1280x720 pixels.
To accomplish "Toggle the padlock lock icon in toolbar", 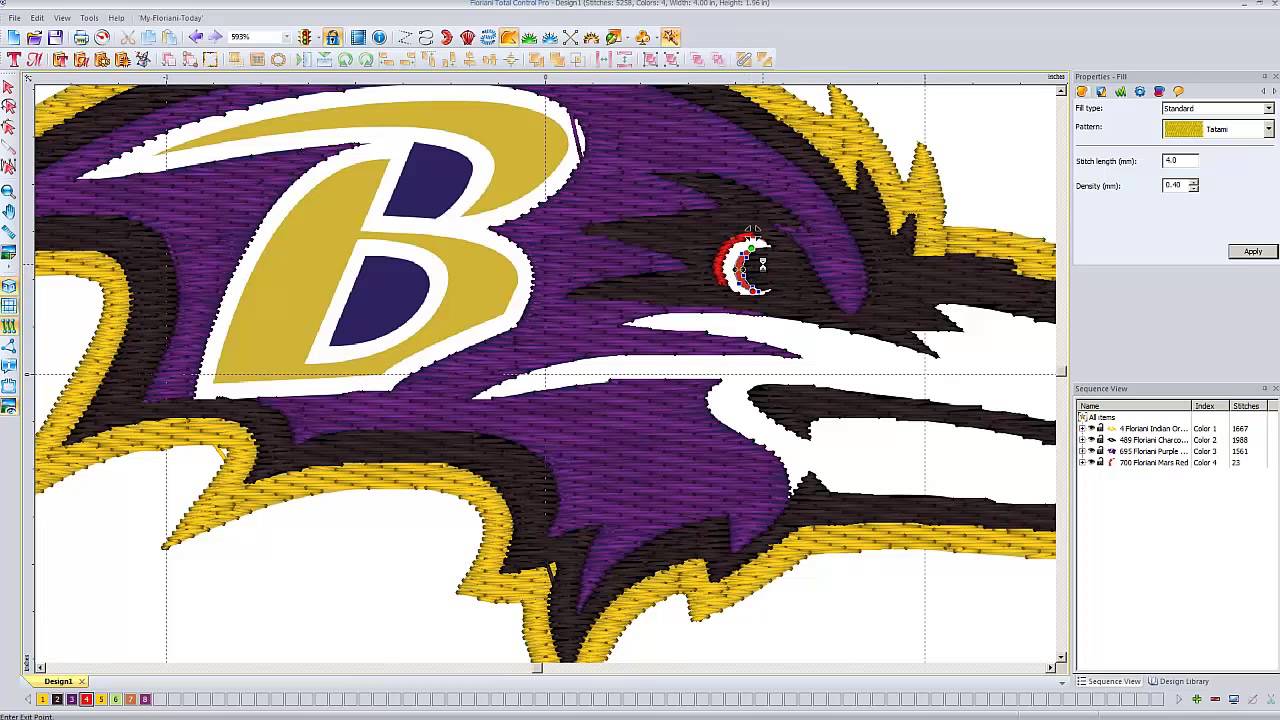I will (333, 37).
